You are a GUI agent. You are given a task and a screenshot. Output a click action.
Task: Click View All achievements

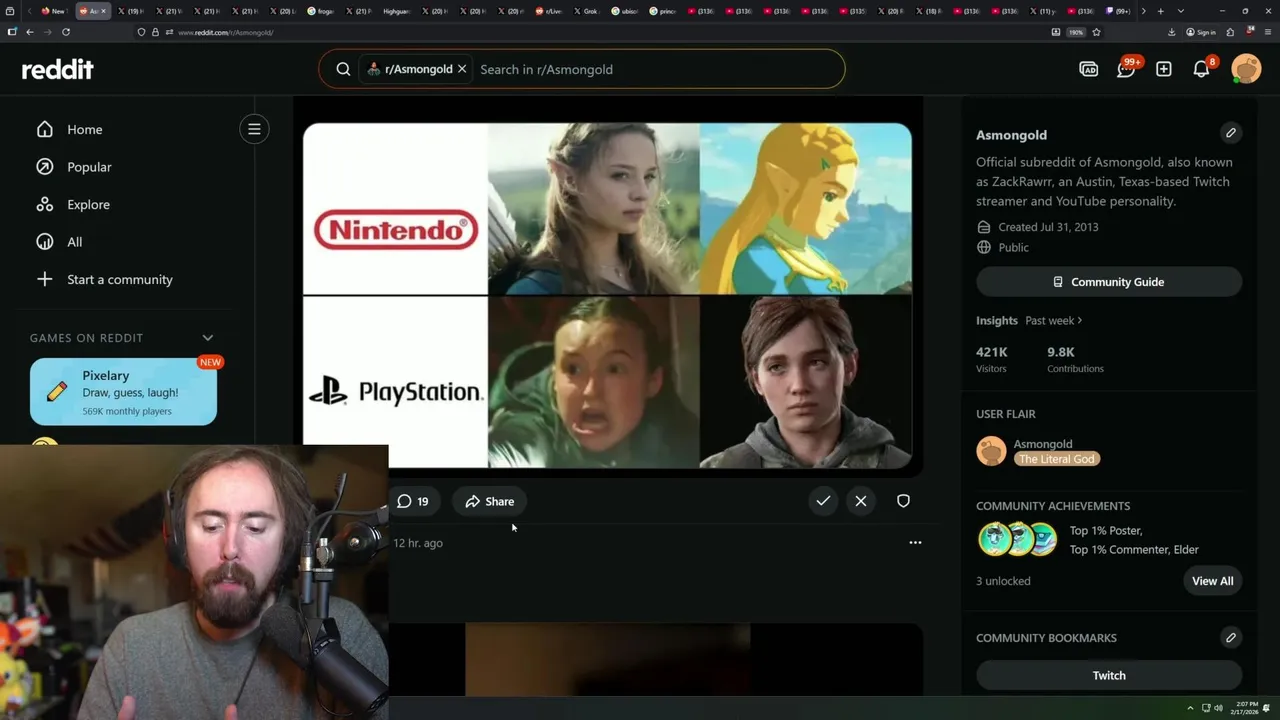[x=1212, y=581]
